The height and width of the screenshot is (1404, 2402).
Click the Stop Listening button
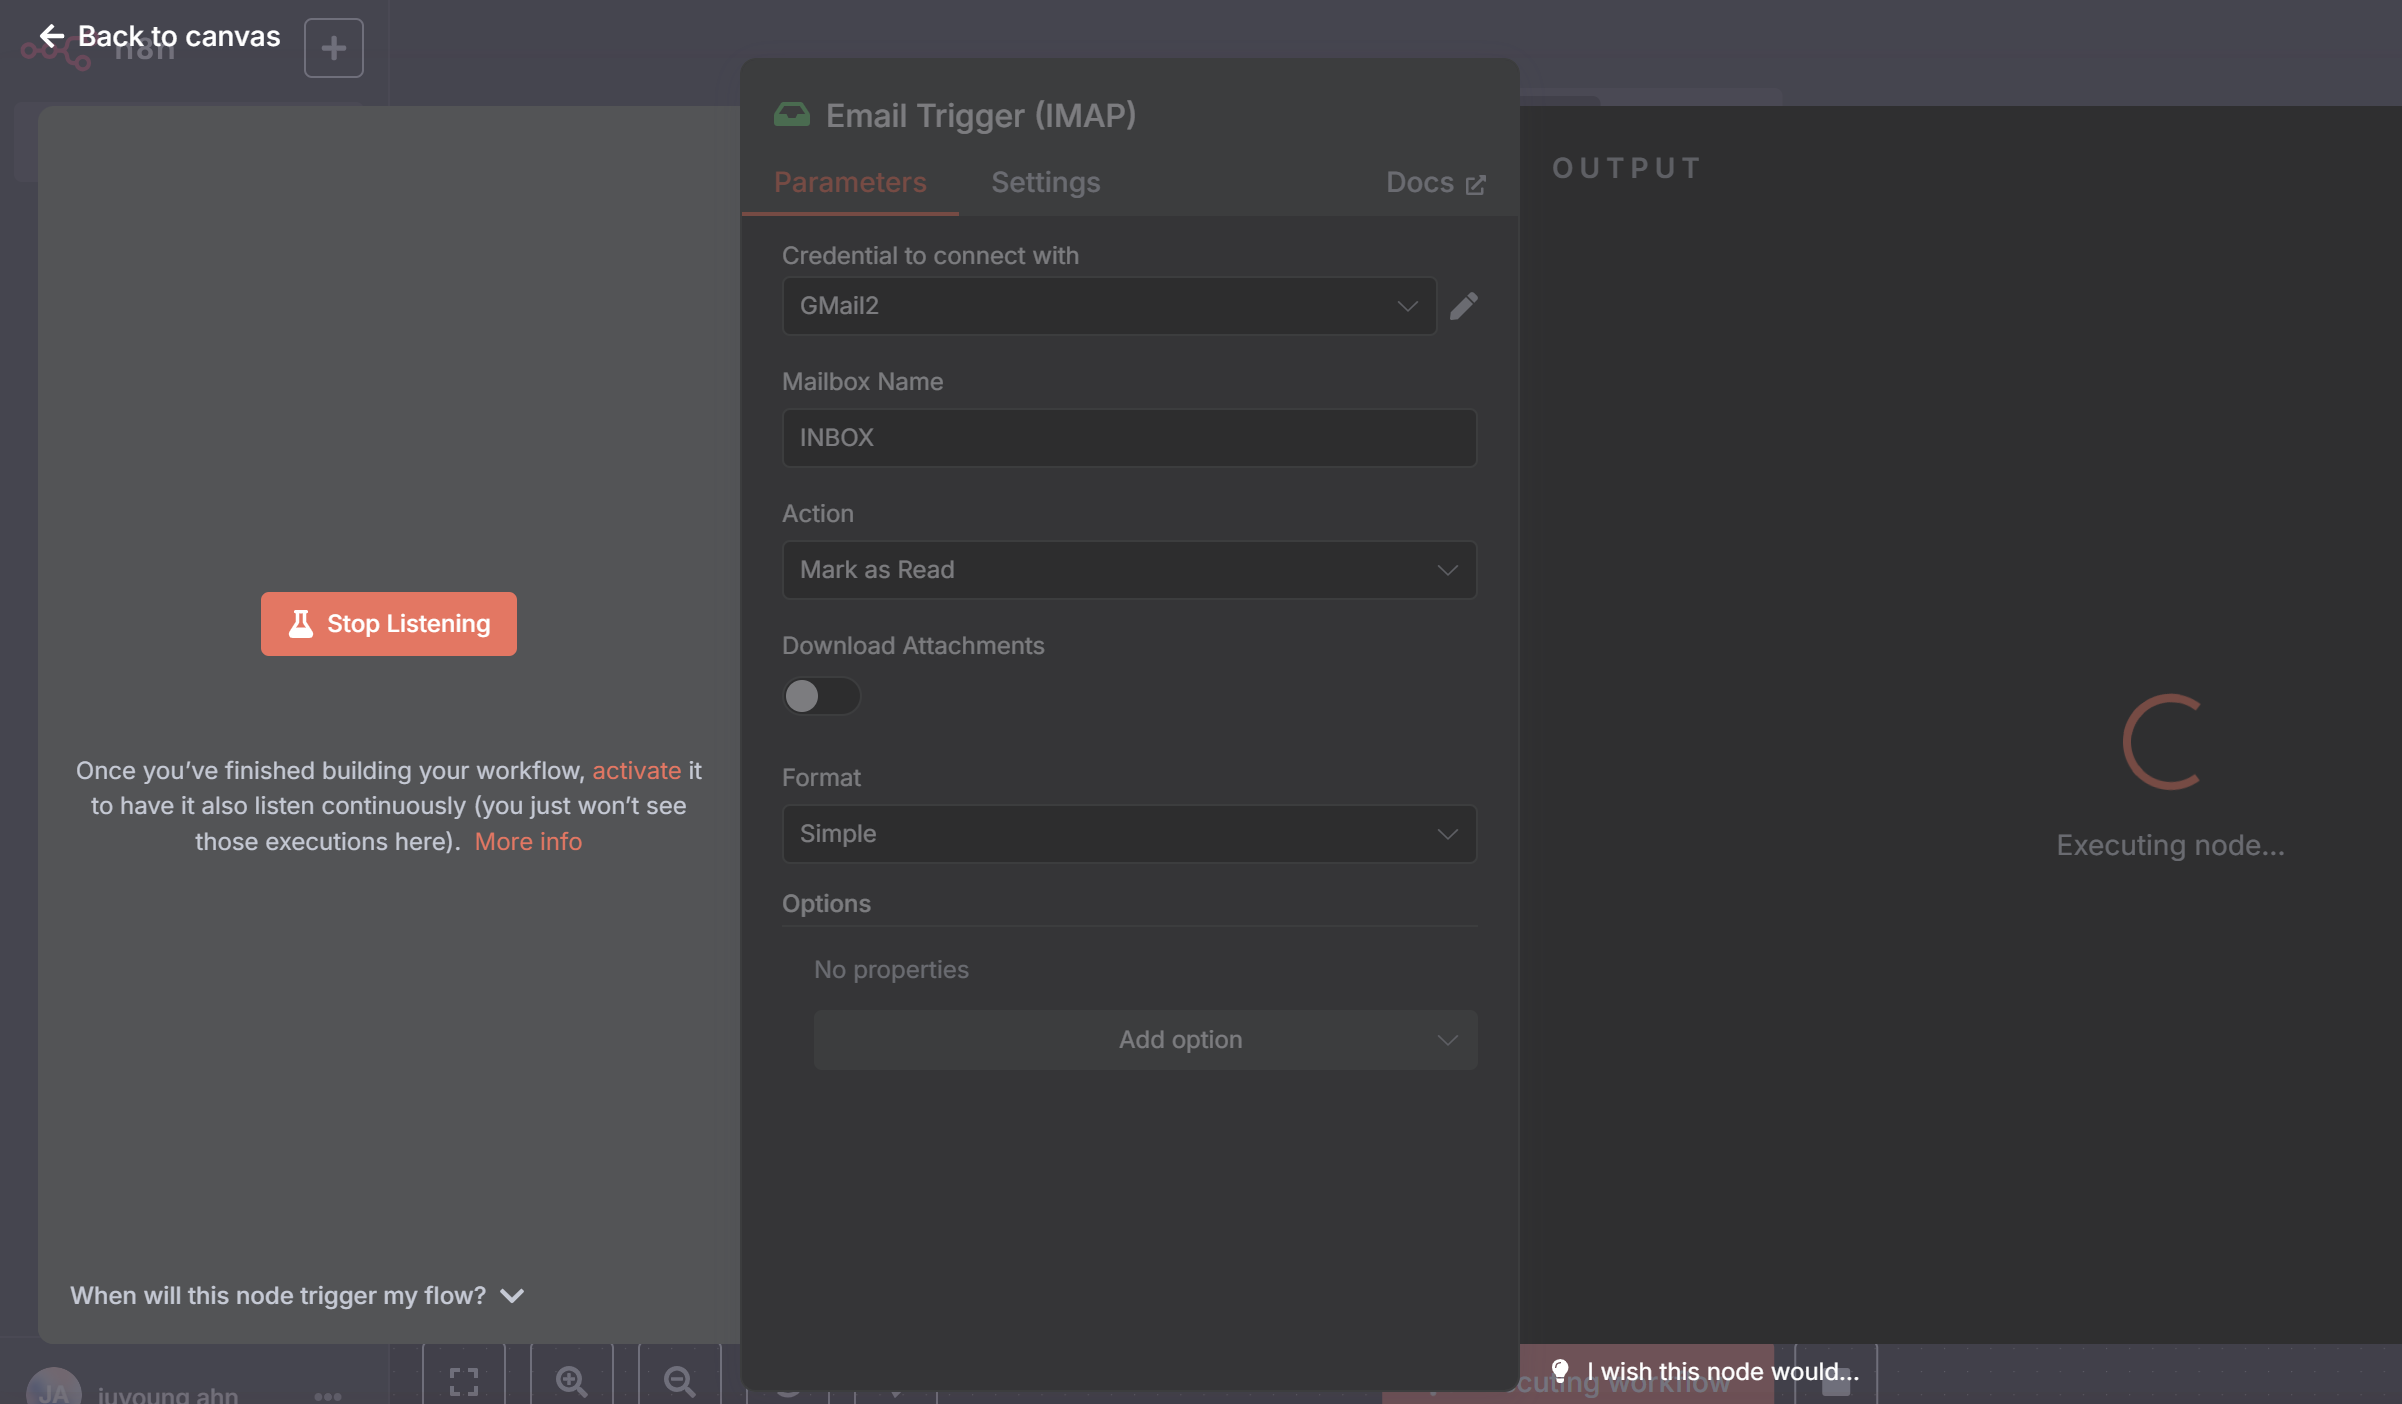click(x=388, y=624)
